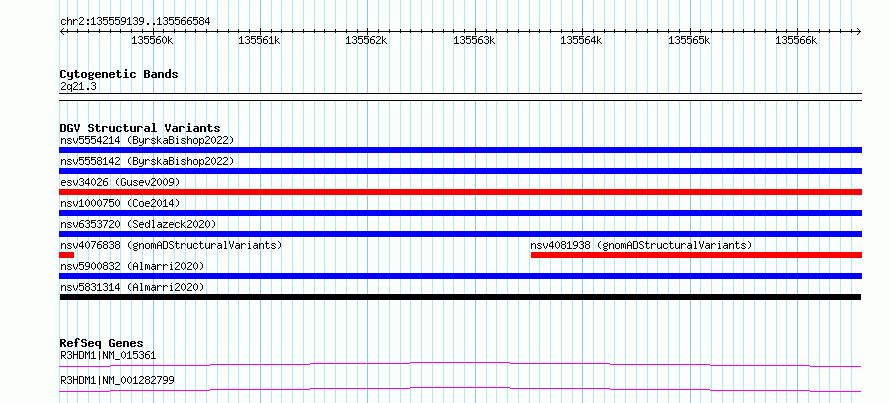Click the nsv5900832 (Almarri2020) blue bar
Viewport: 890px width, 403px height.
460,276
